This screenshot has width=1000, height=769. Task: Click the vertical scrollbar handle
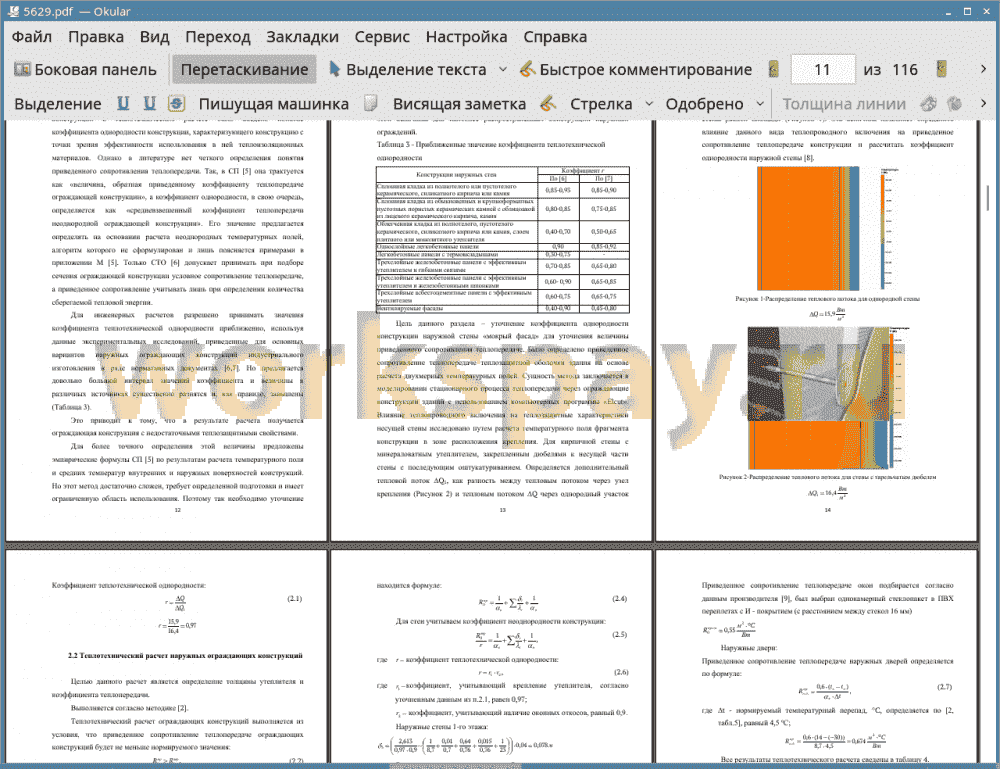point(988,196)
